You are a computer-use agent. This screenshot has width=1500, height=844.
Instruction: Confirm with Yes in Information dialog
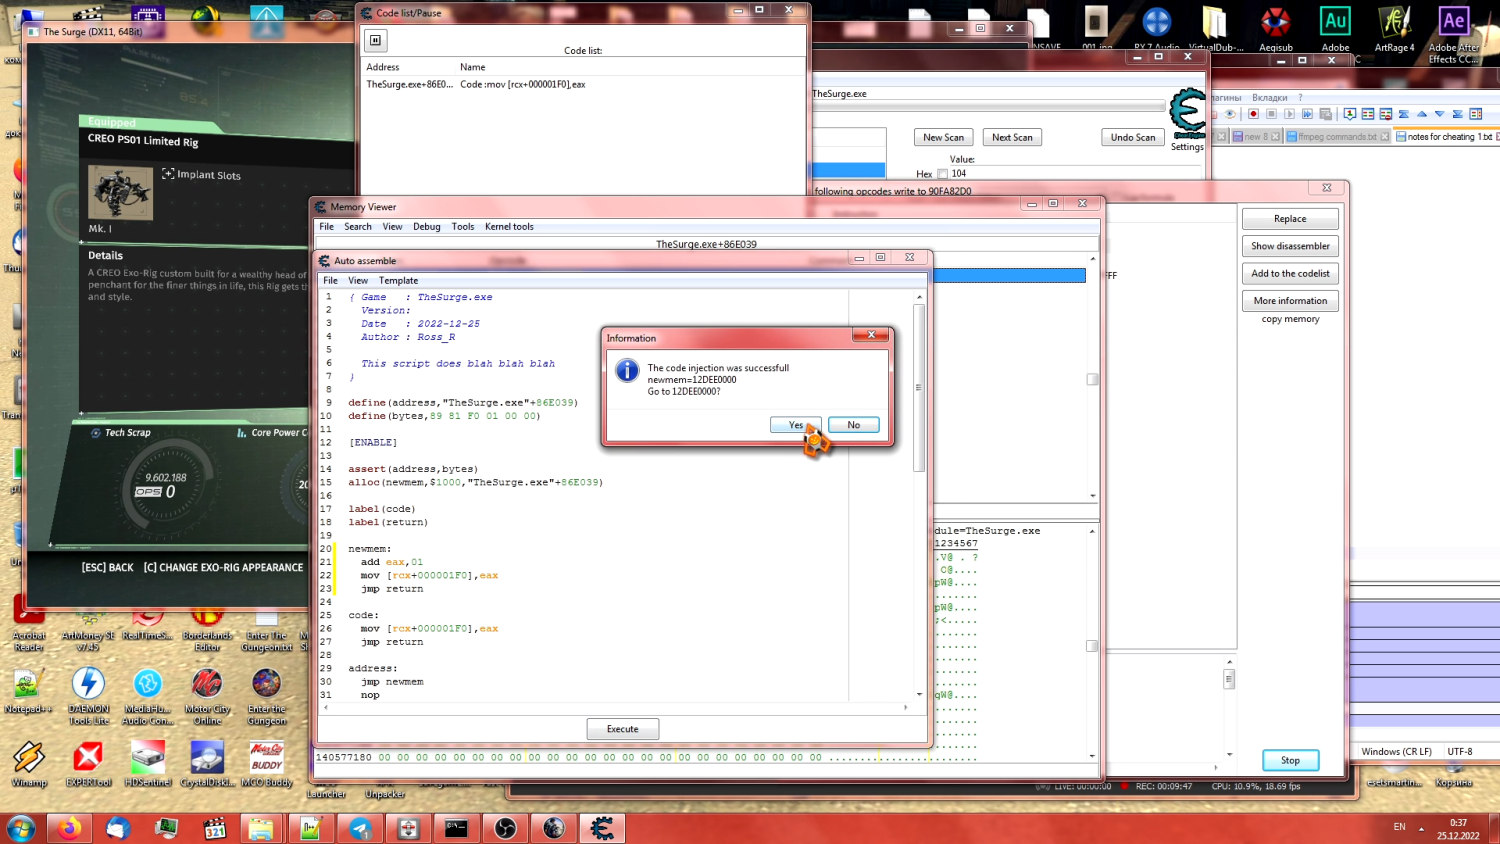click(795, 425)
